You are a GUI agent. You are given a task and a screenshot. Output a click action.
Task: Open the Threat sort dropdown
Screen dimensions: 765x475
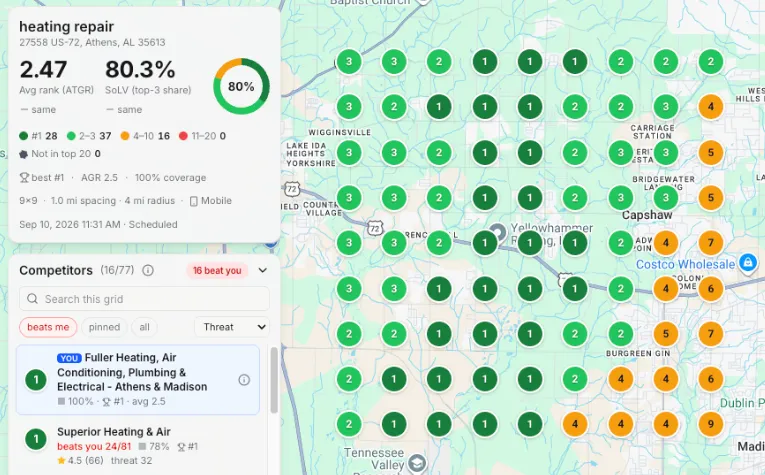pyautogui.click(x=232, y=327)
